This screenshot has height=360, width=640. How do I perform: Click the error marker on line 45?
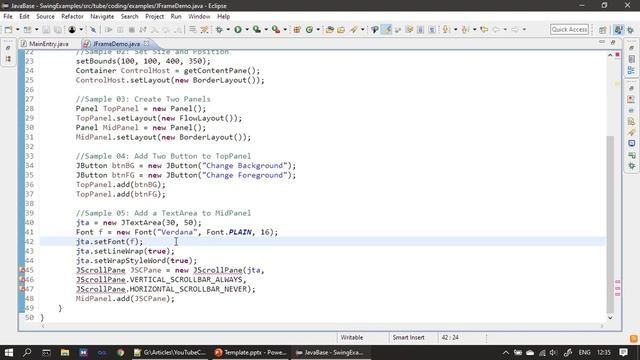[22, 270]
